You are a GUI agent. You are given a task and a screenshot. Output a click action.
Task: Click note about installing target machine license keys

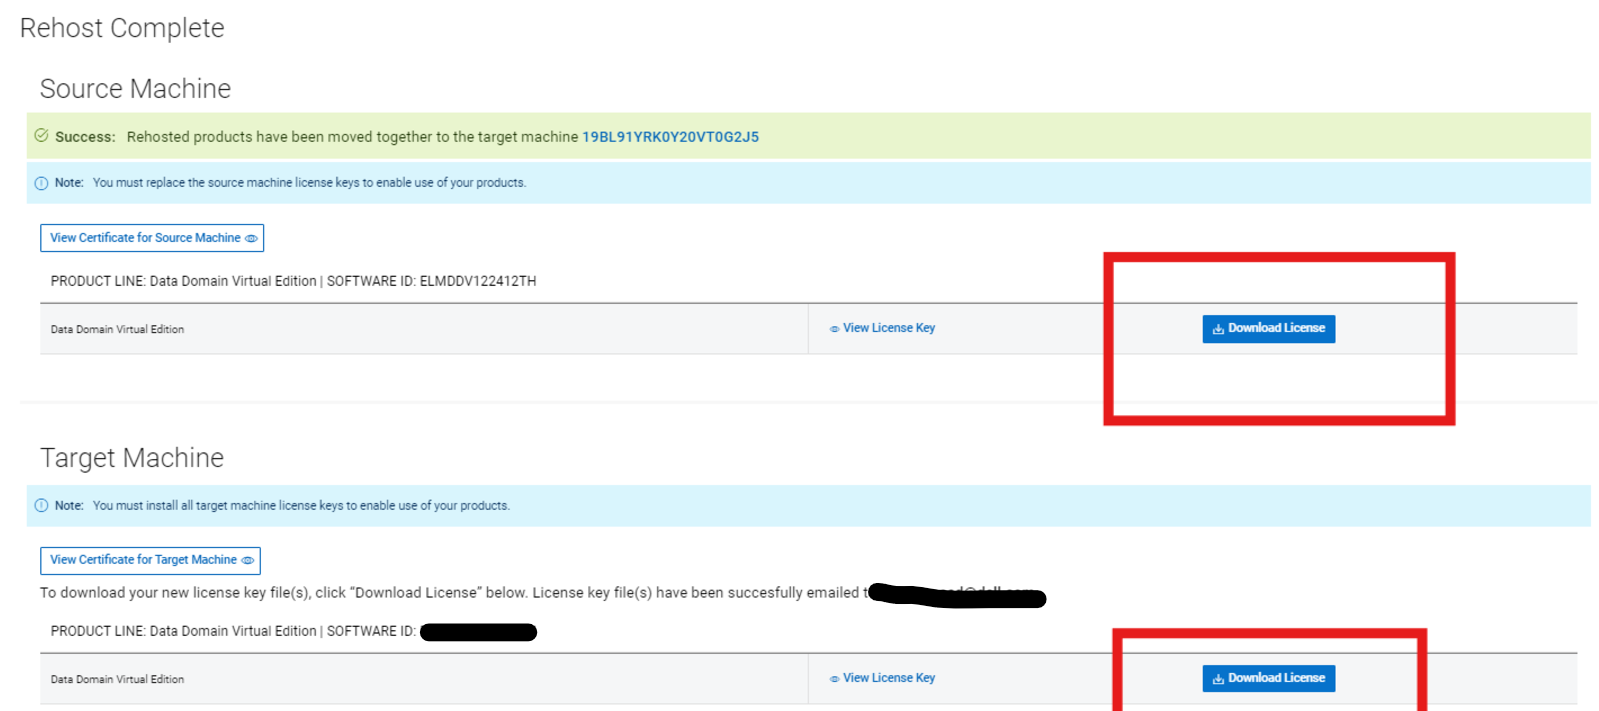(301, 506)
